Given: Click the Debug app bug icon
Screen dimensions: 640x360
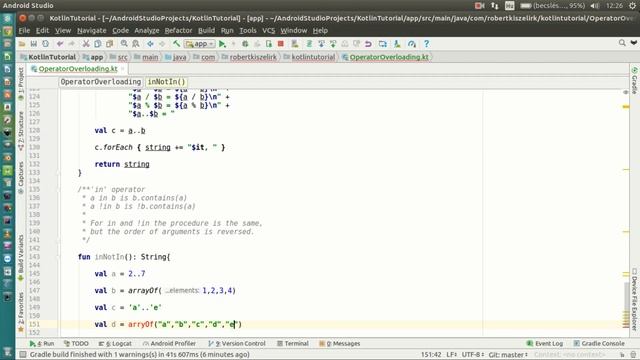Looking at the screenshot, I should 245,44.
